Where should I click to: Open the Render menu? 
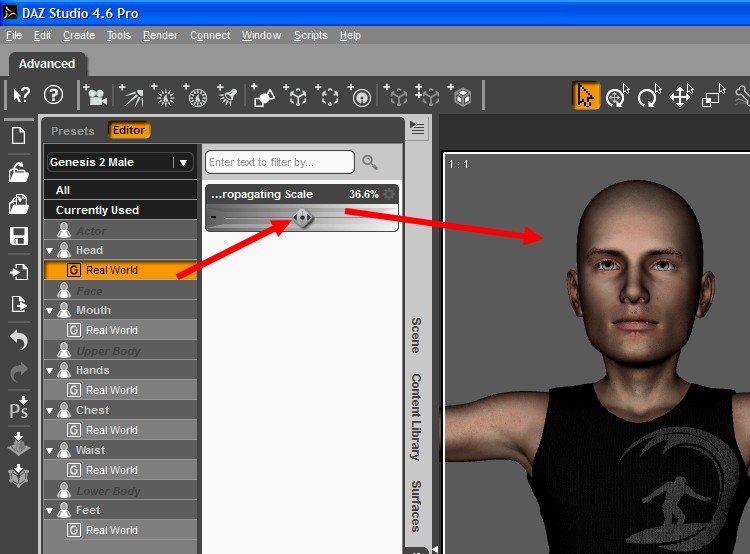click(x=160, y=35)
